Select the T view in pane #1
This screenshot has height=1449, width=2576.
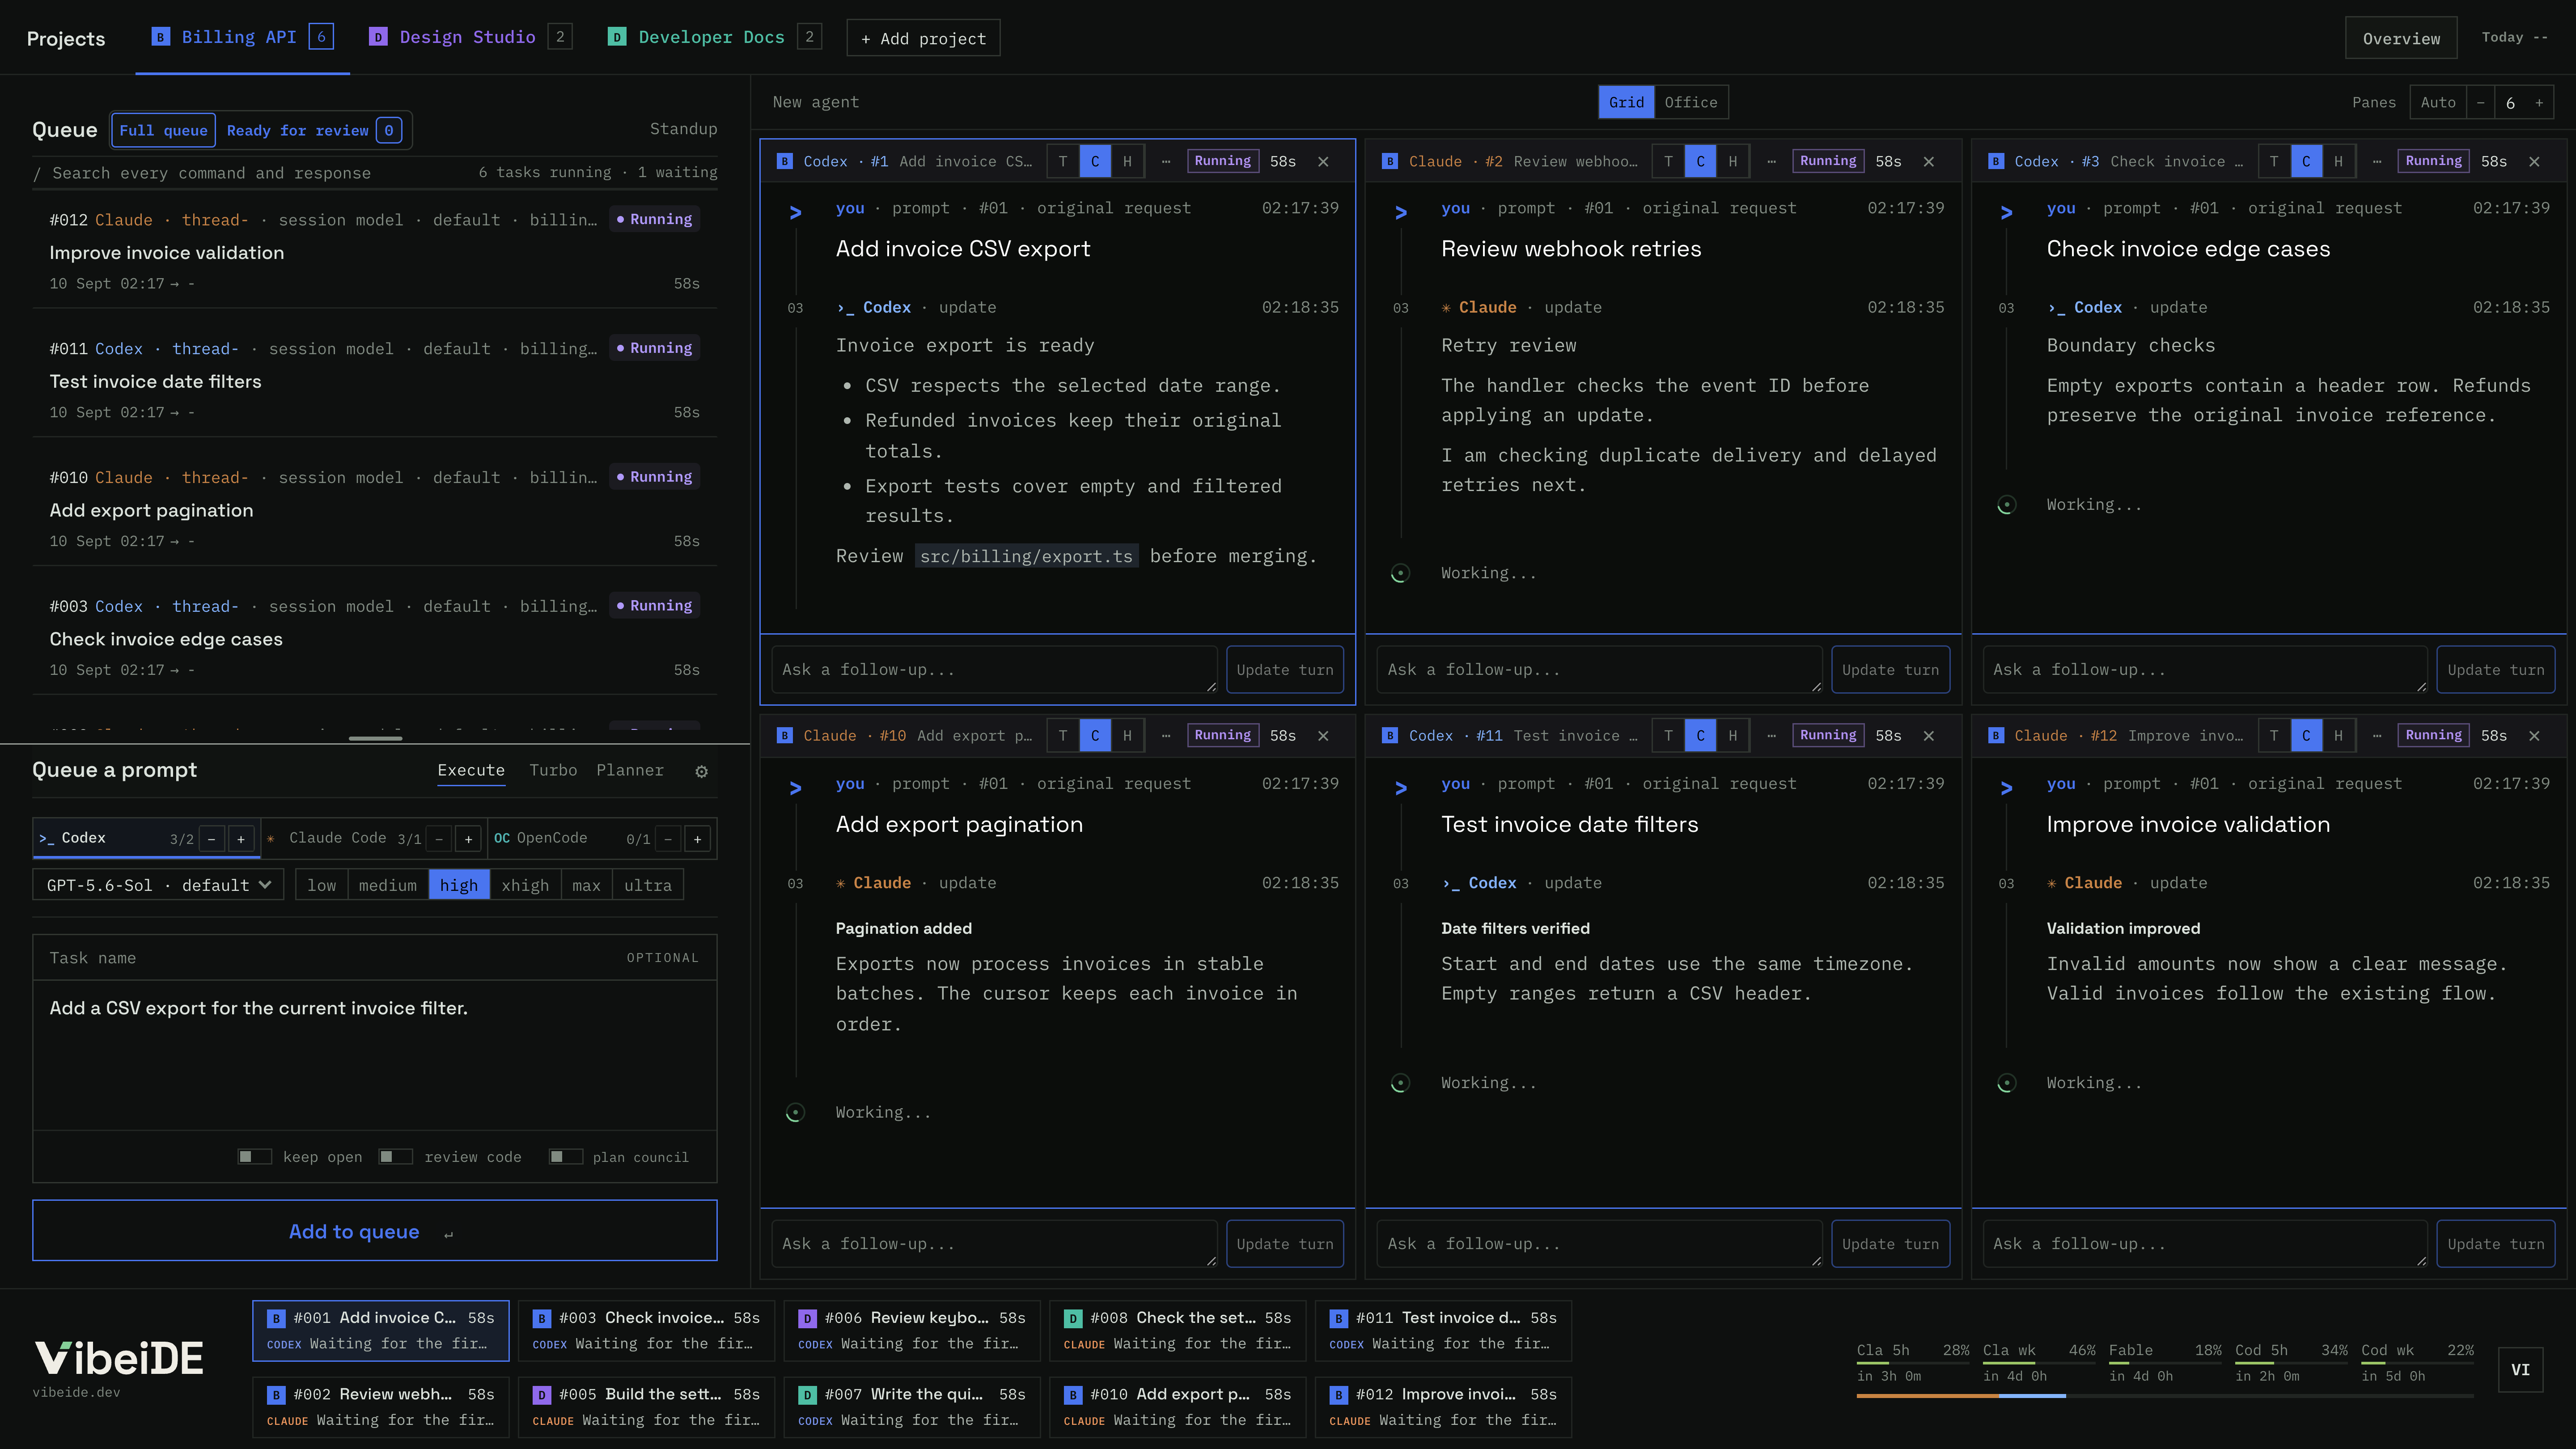point(1063,161)
